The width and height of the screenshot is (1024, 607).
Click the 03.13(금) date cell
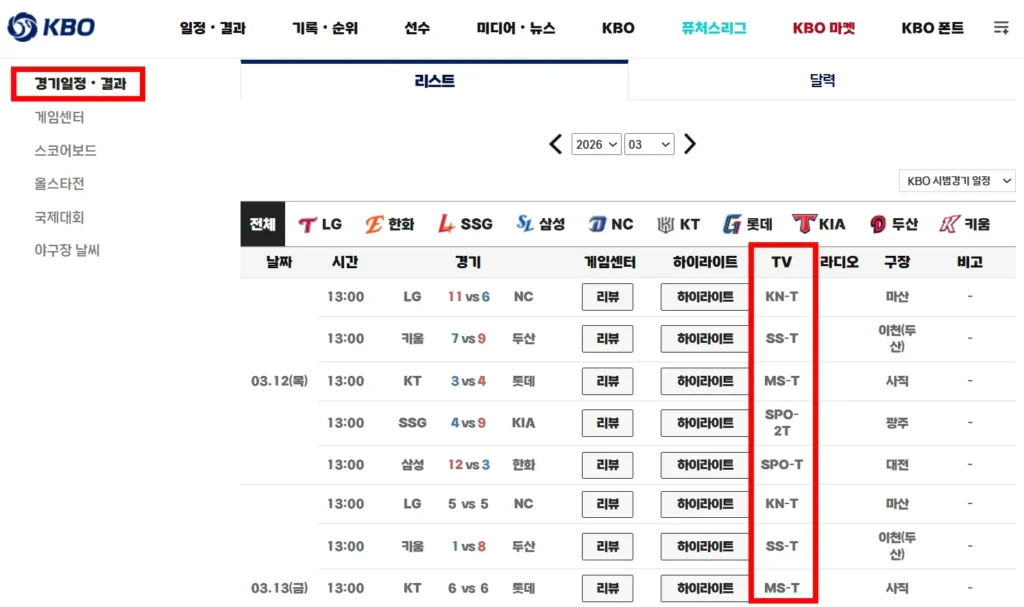(x=280, y=588)
